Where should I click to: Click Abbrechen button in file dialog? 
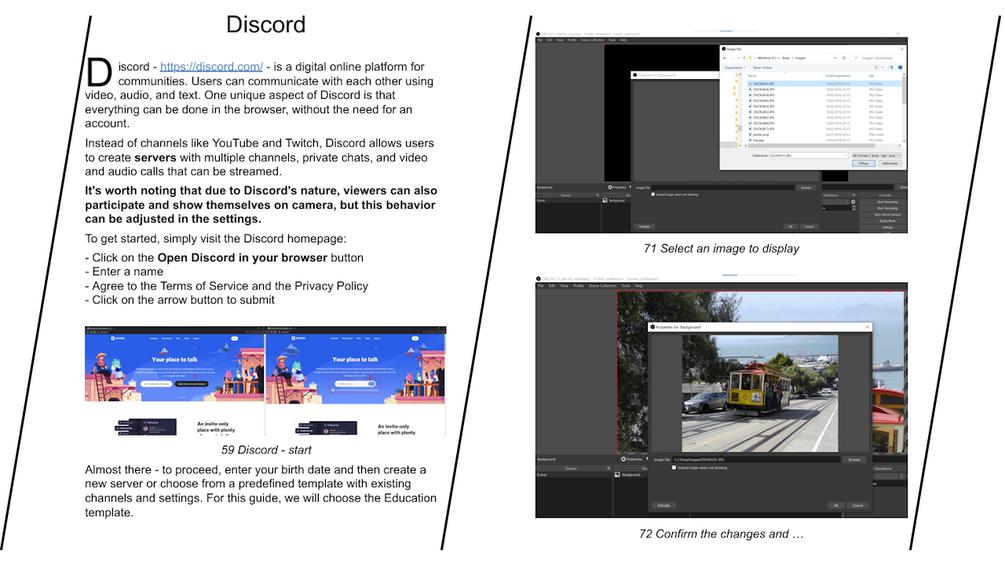pyautogui.click(x=890, y=163)
